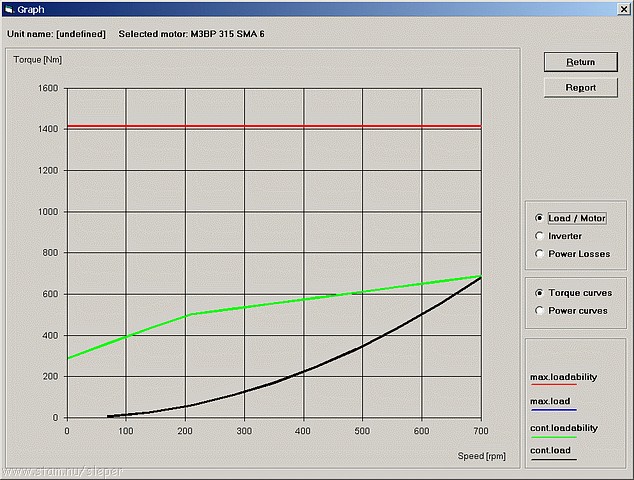This screenshot has height=480, width=634.
Task: Click the Return button
Action: [581, 62]
